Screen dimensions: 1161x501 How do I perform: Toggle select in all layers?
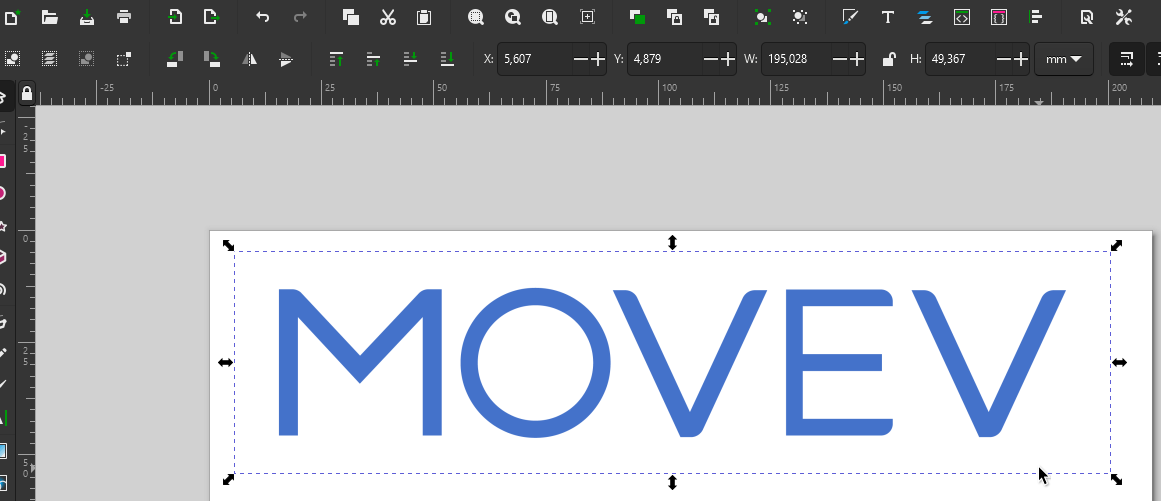pyautogui.click(x=49, y=59)
